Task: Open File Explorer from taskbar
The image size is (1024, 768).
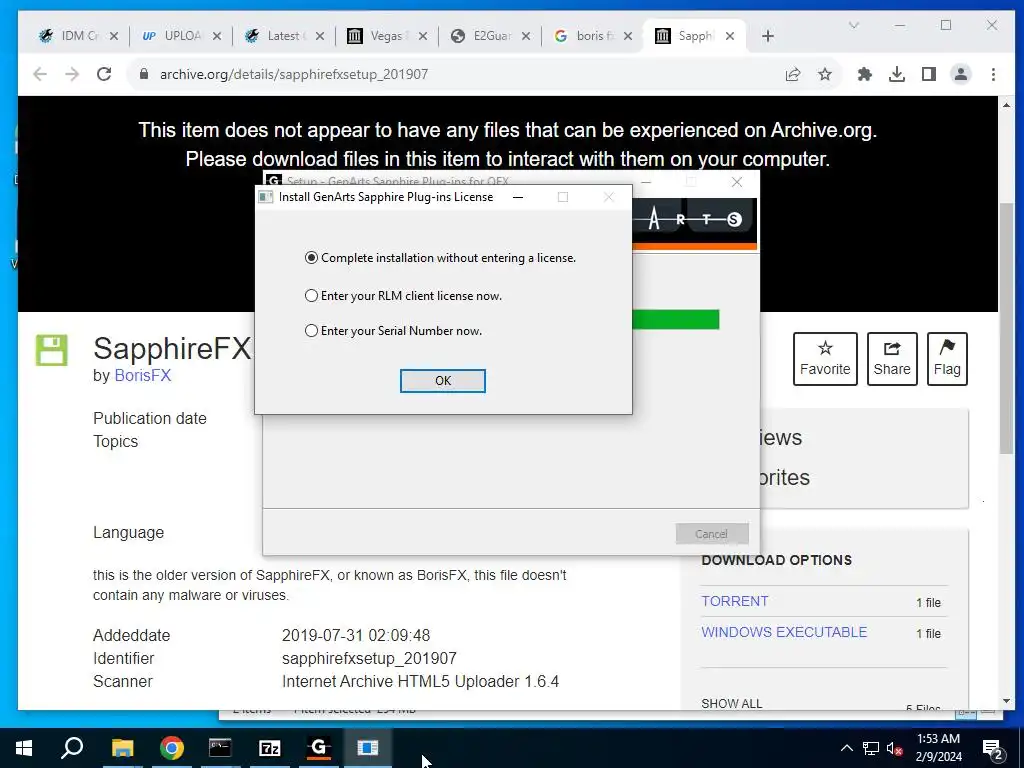Action: pyautogui.click(x=122, y=748)
